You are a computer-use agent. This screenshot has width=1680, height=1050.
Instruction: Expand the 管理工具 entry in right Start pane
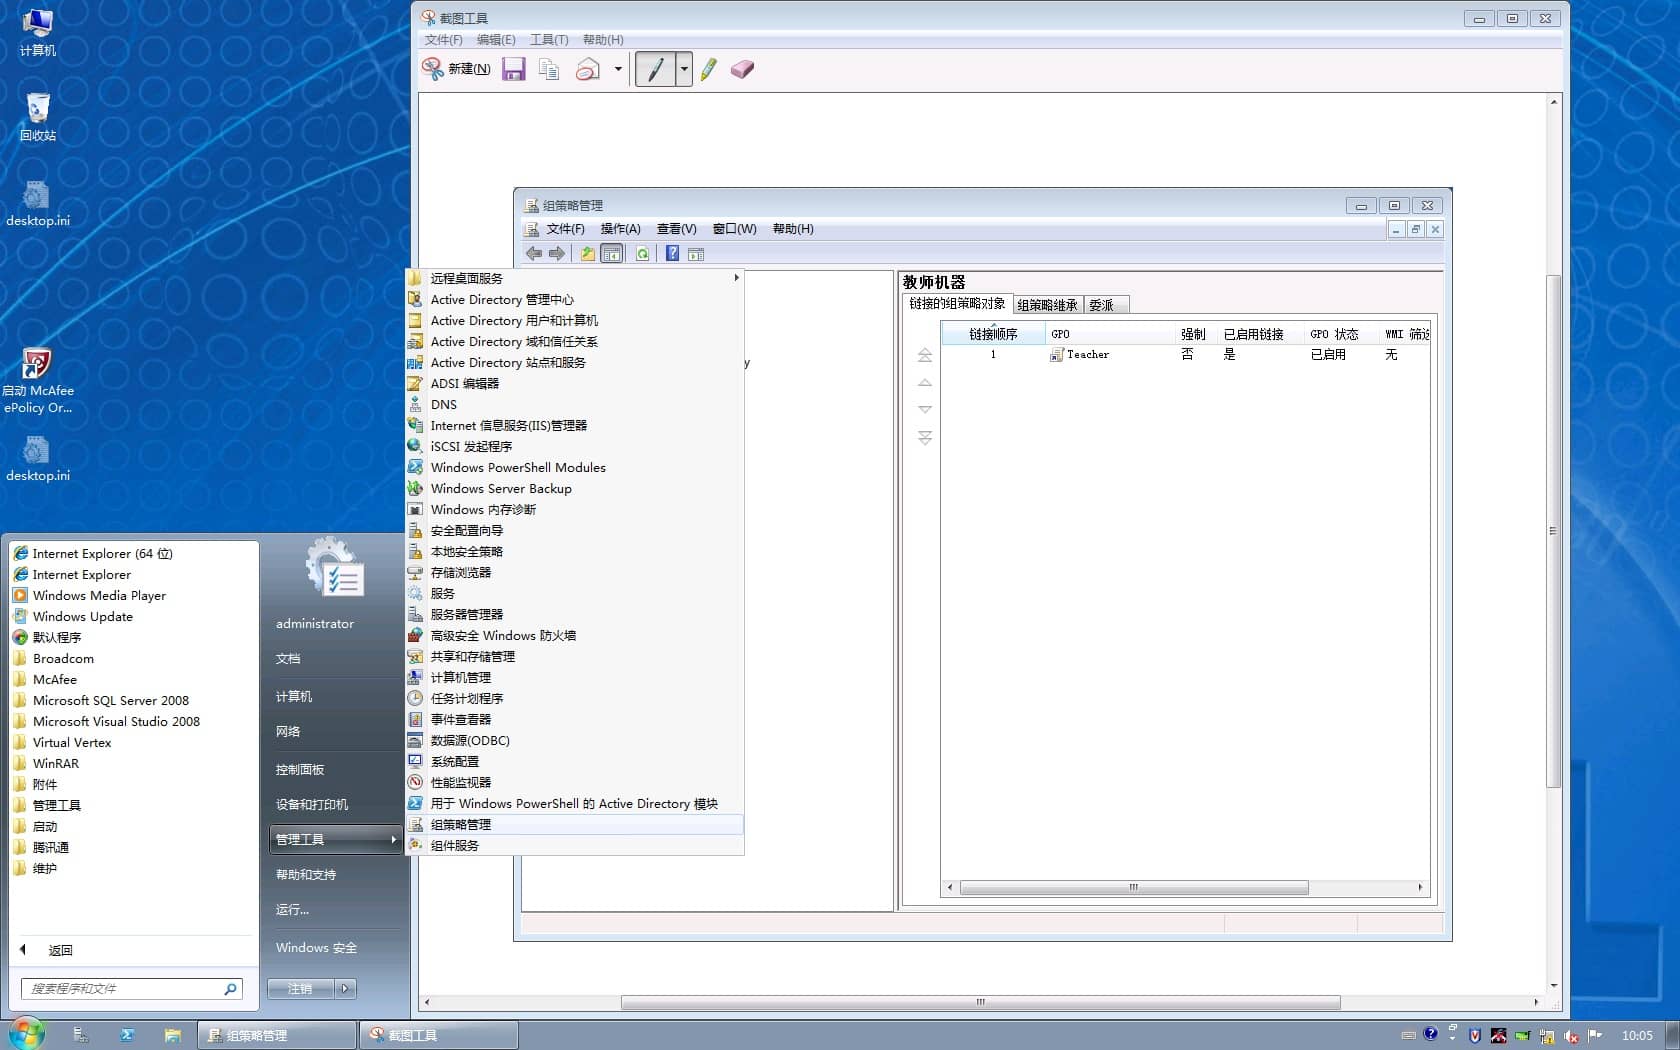[335, 839]
